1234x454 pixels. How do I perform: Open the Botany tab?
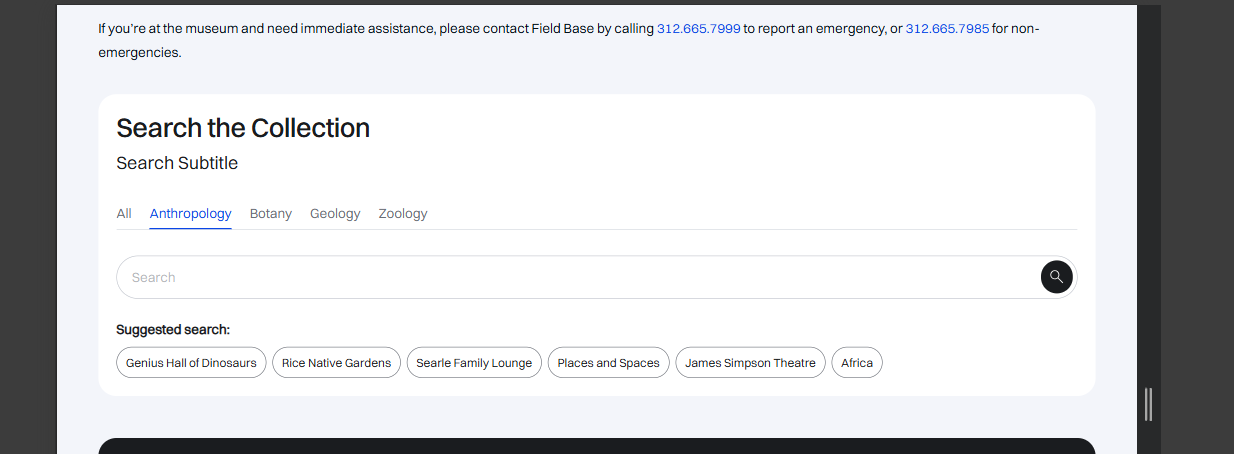271,214
